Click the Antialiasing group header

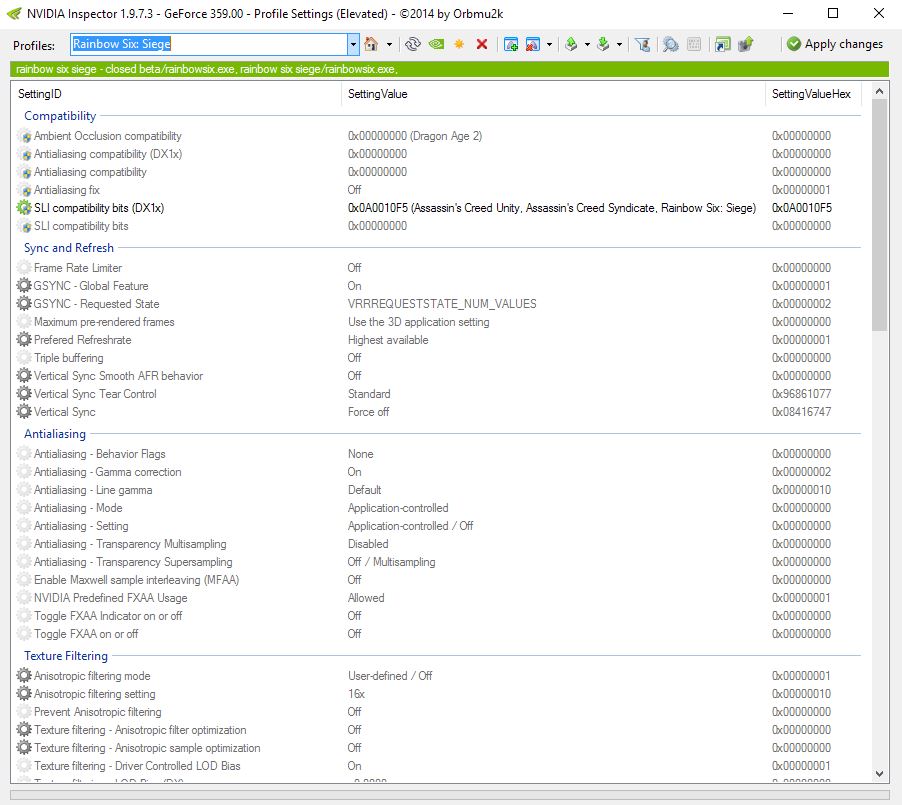click(x=55, y=434)
